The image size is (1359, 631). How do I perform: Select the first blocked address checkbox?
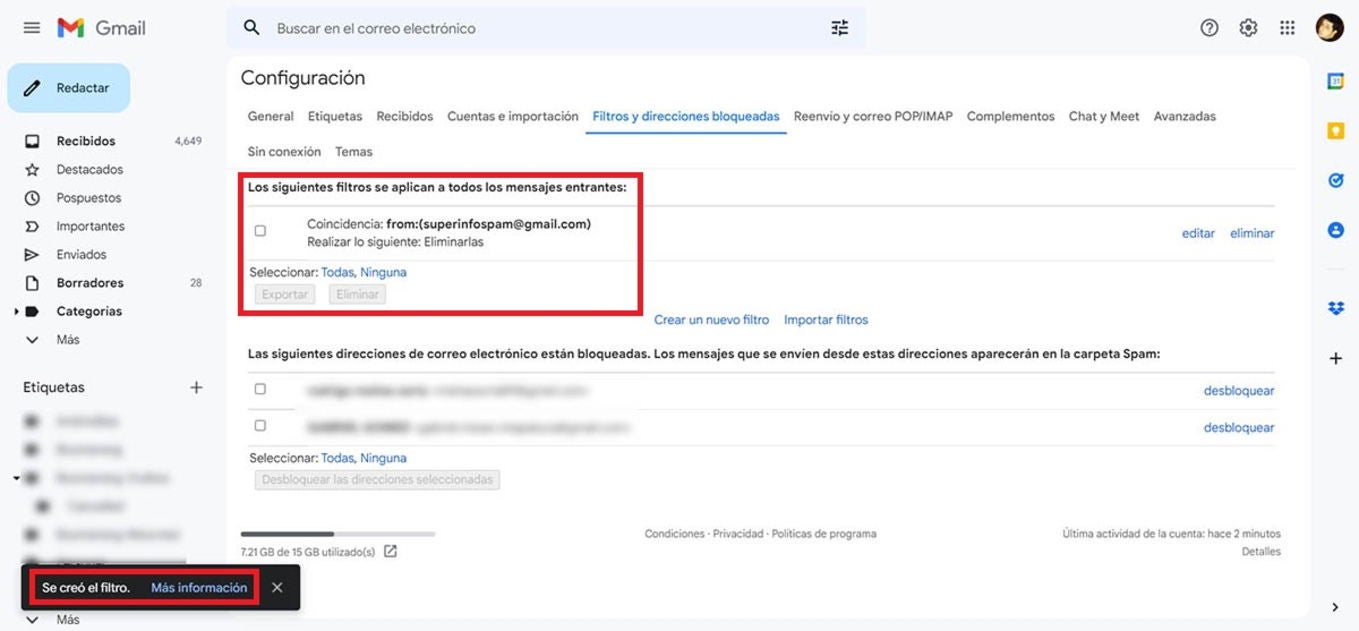tap(260, 390)
